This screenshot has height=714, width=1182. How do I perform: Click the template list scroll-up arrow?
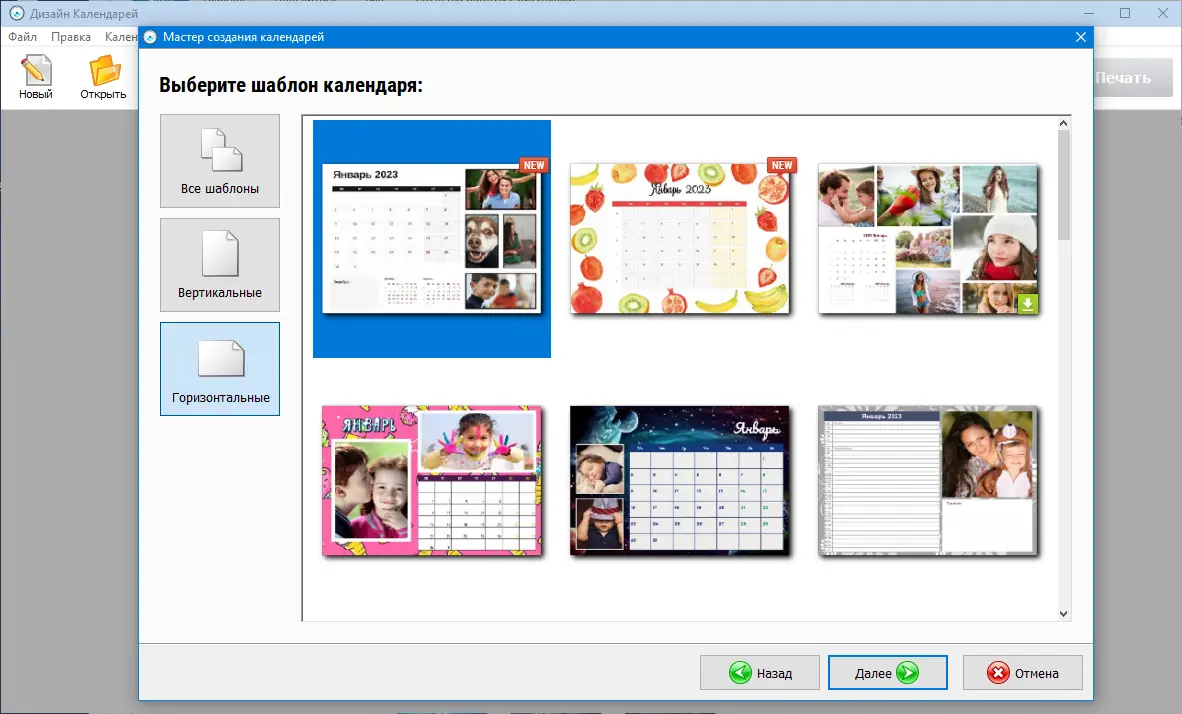(1063, 123)
